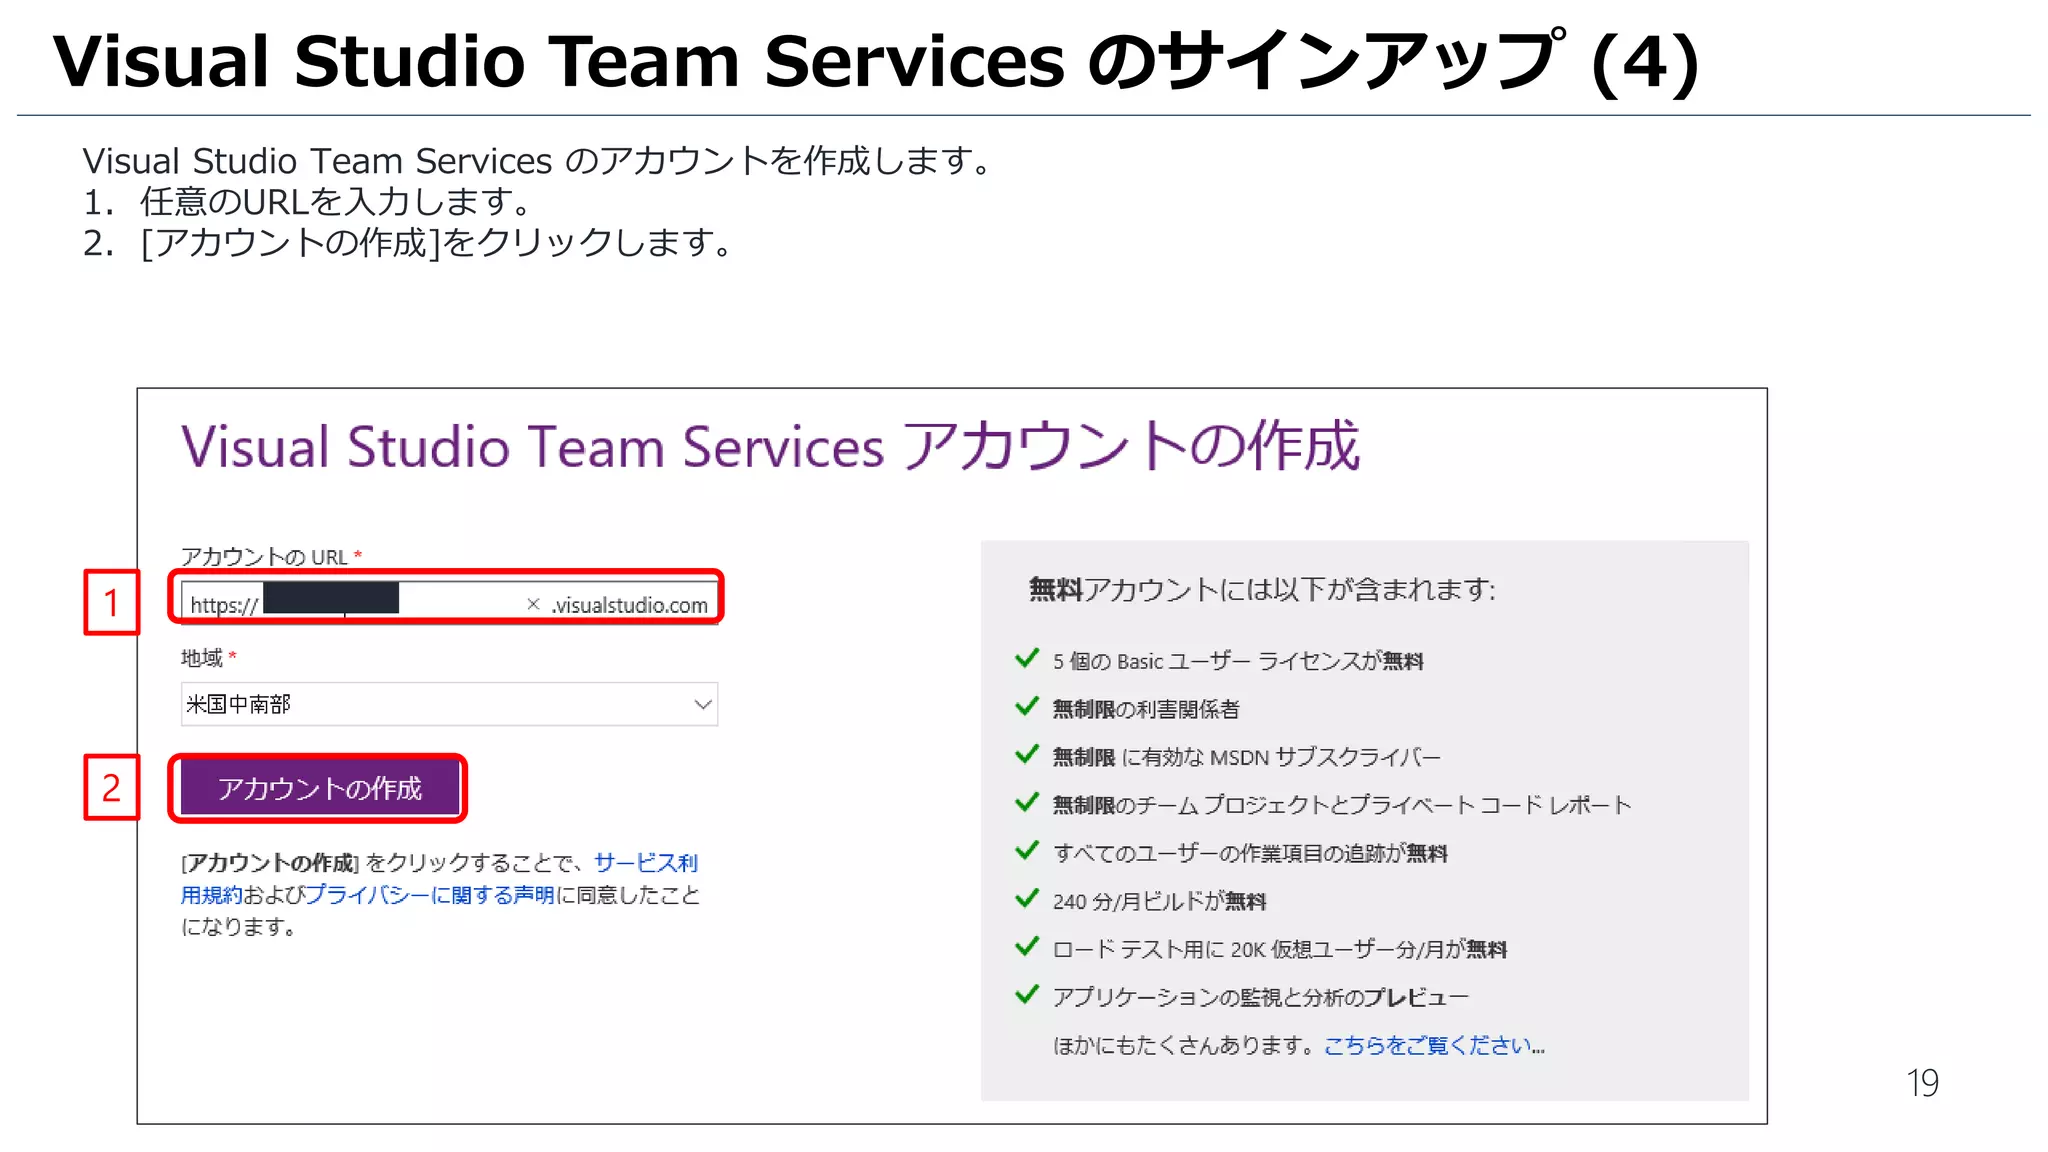Click the heading 無料アカウントには以下が含まれます

point(1262,589)
